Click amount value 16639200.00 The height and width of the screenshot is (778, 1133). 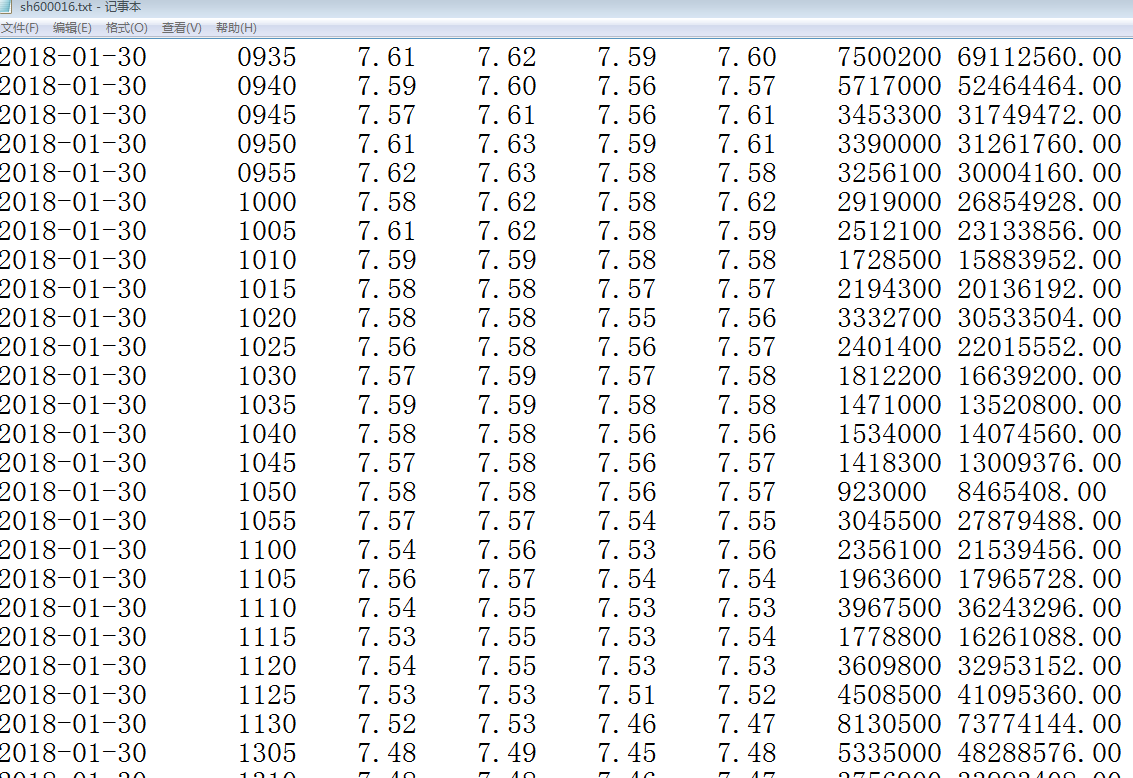point(1040,376)
